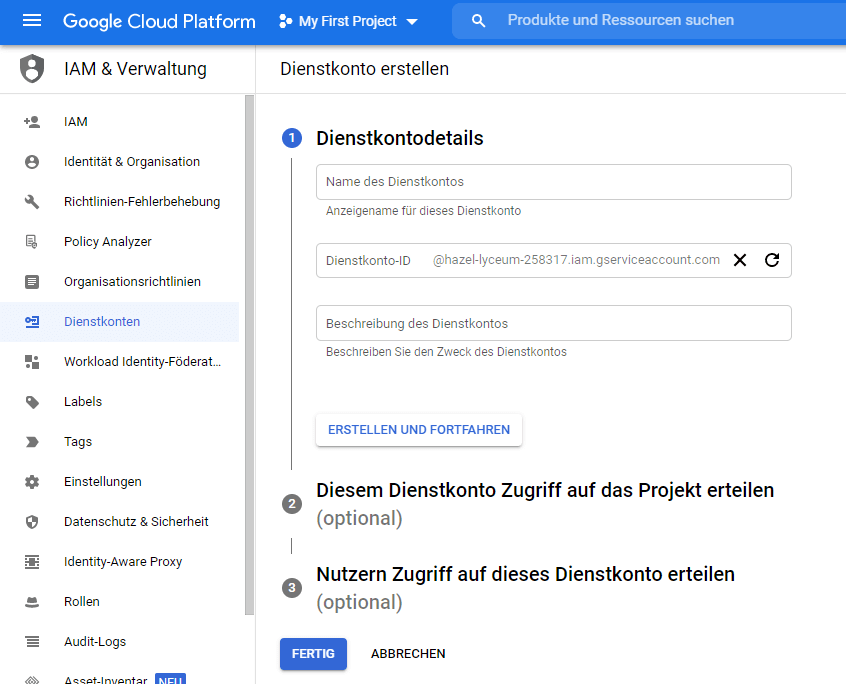Open Workload Identity-Föderation menu item

pyautogui.click(x=120, y=361)
